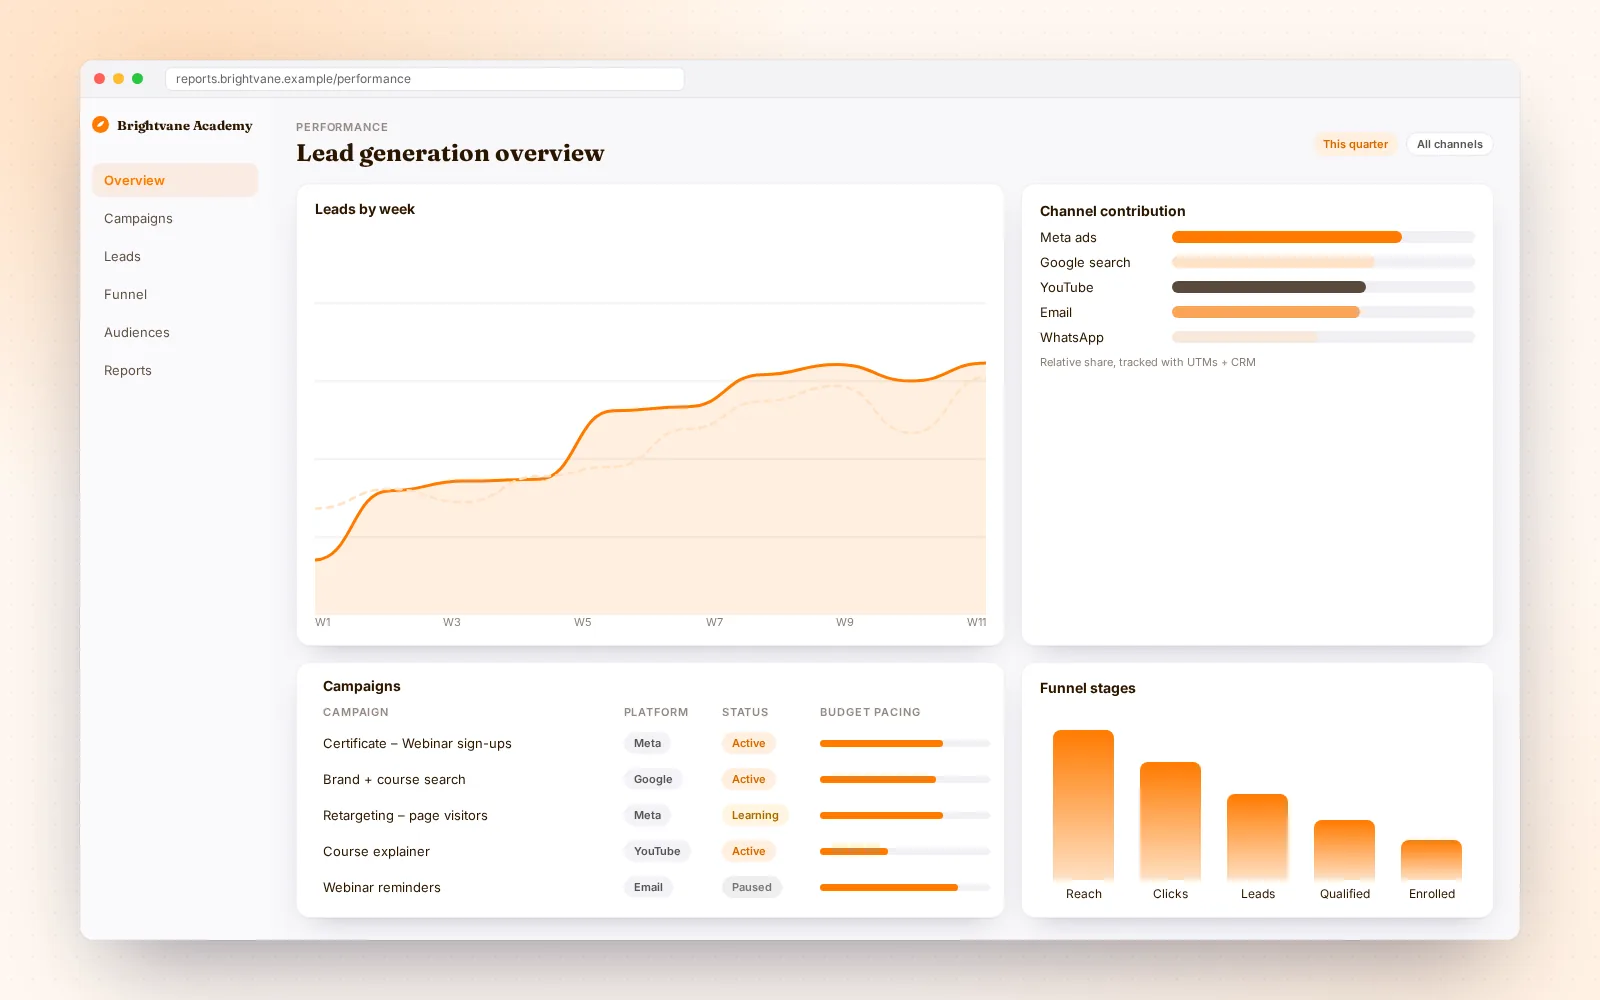Click the browser address bar URL
1600x1000 pixels.
click(x=425, y=79)
